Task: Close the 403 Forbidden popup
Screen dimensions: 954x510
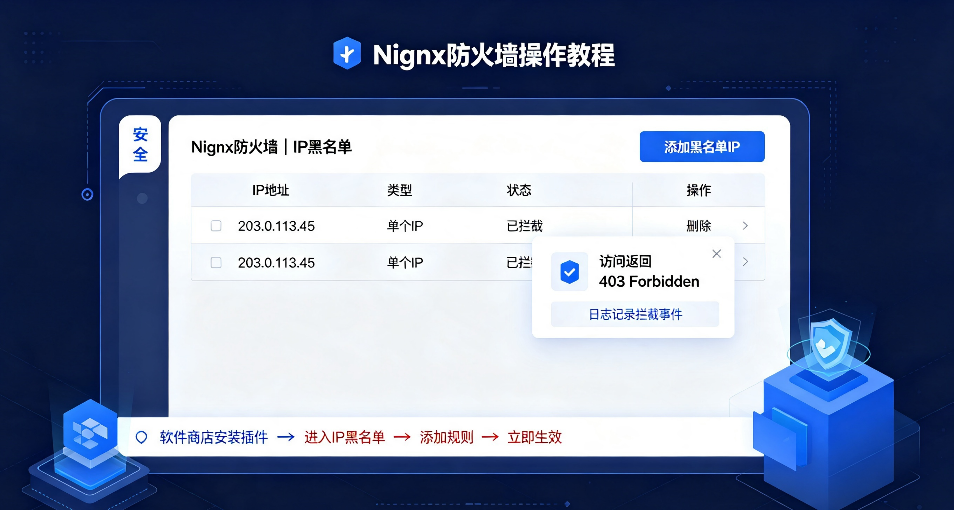Action: click(x=717, y=254)
